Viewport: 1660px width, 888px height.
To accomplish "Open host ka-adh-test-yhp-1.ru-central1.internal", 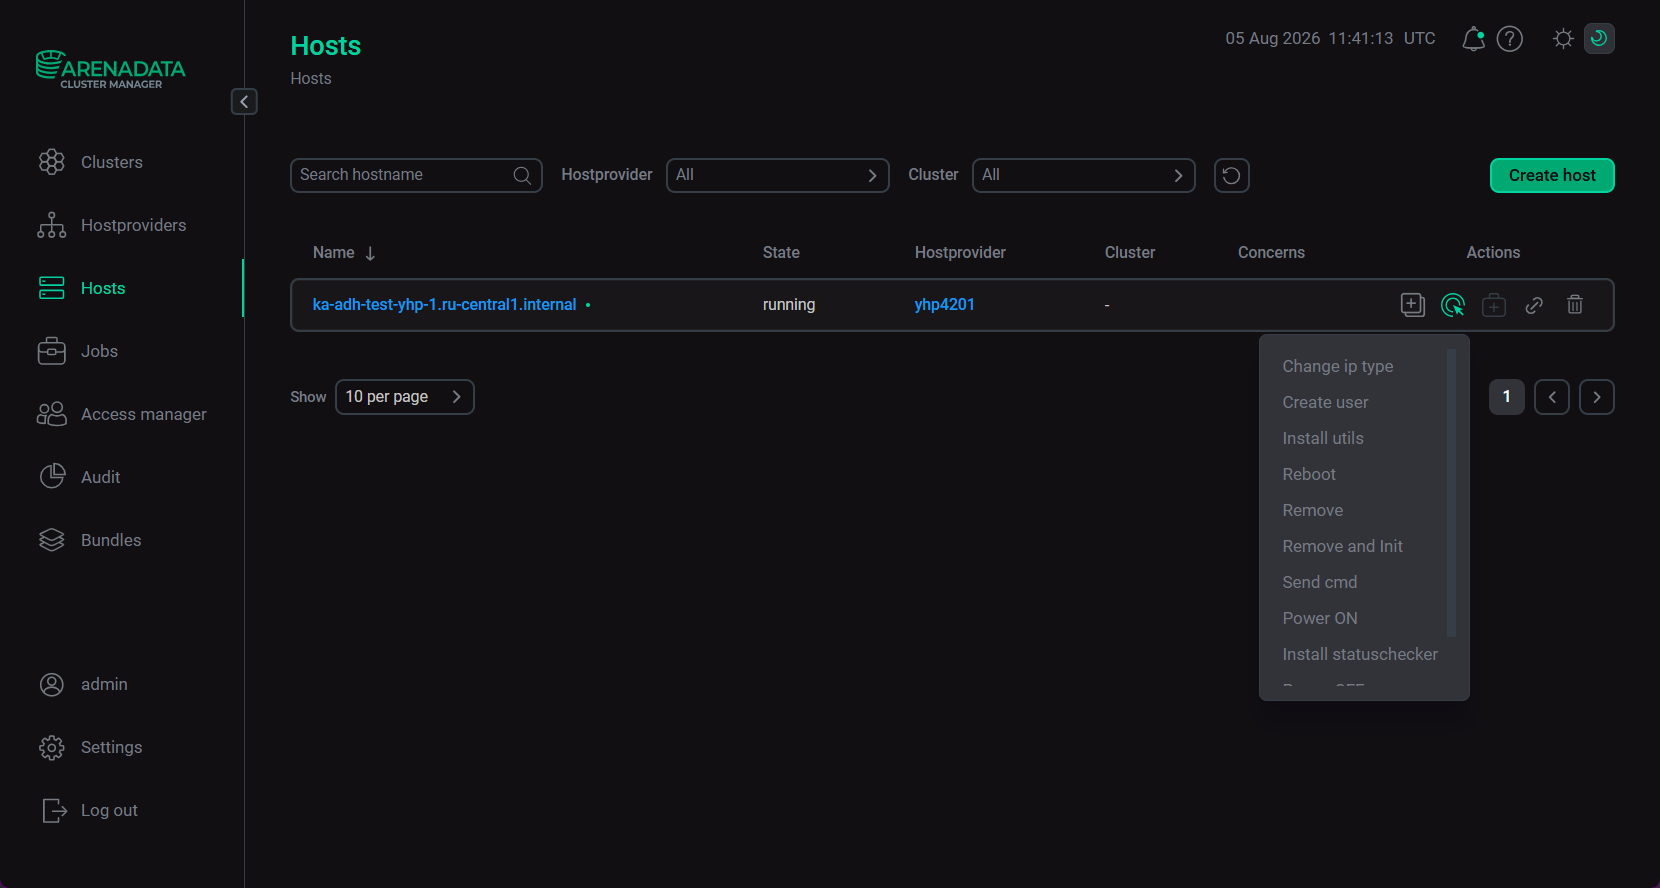I will click(445, 305).
